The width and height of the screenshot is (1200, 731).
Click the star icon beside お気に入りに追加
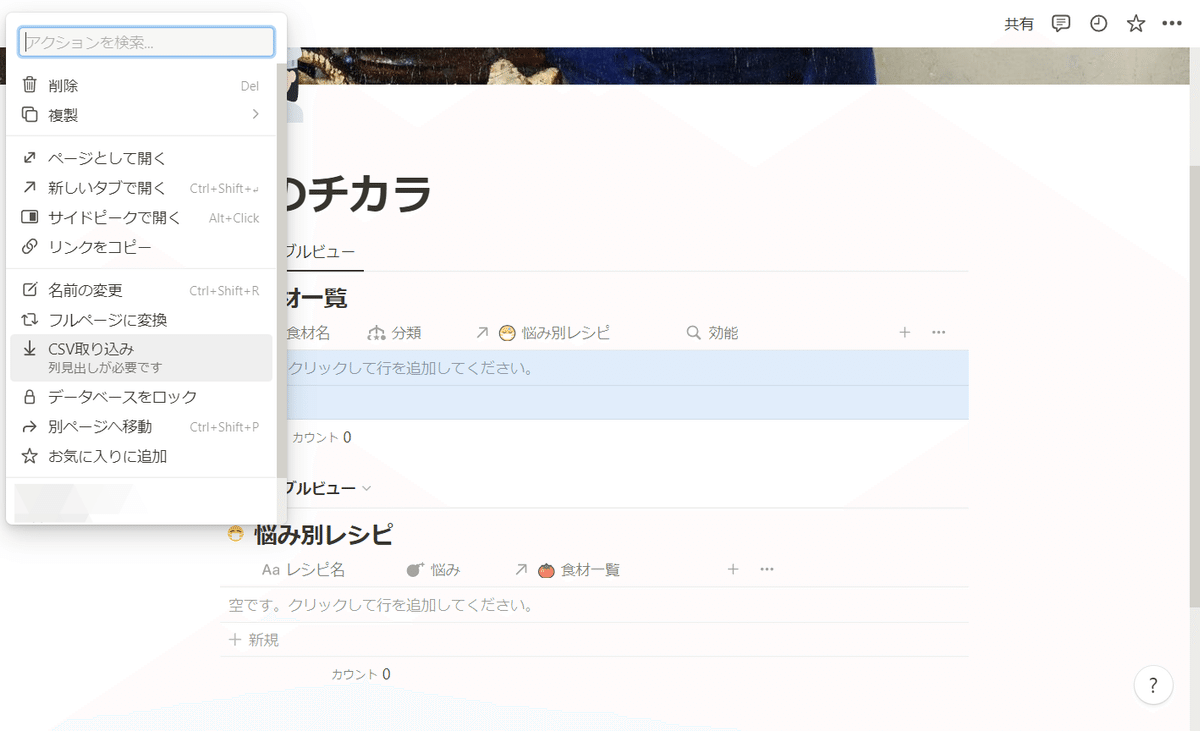click(30, 456)
